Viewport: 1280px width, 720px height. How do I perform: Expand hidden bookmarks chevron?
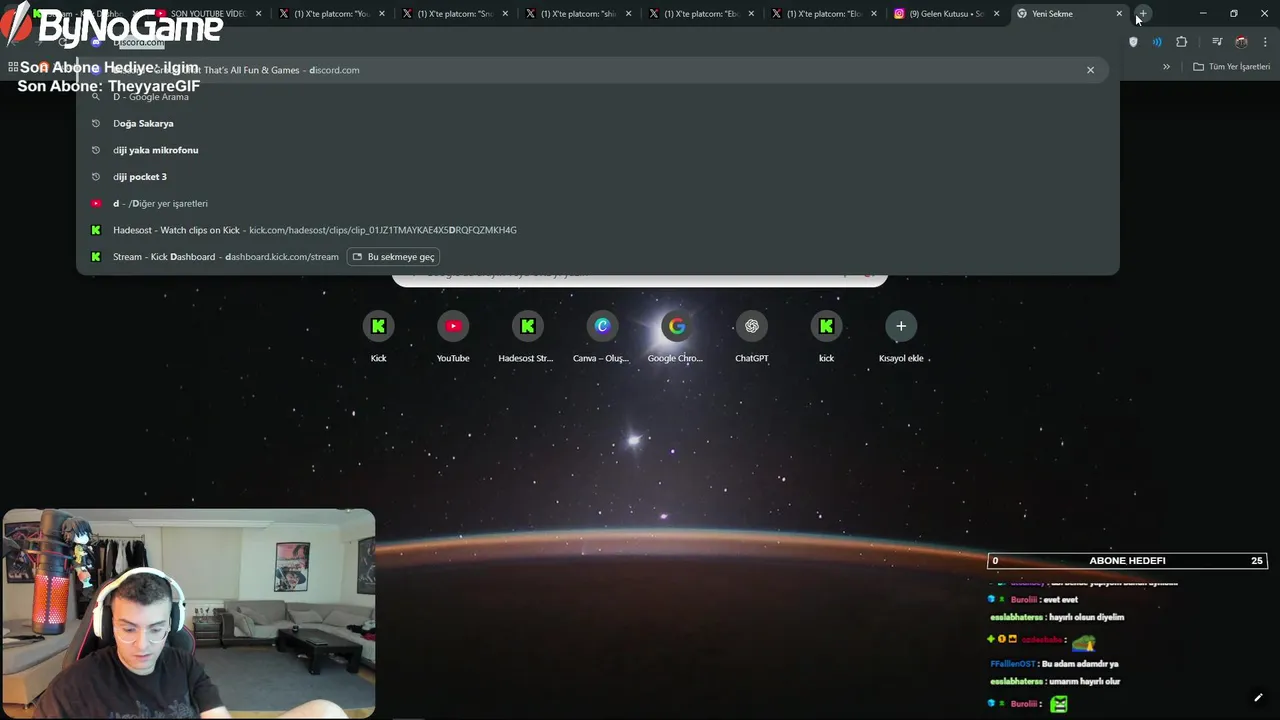pyautogui.click(x=1166, y=67)
